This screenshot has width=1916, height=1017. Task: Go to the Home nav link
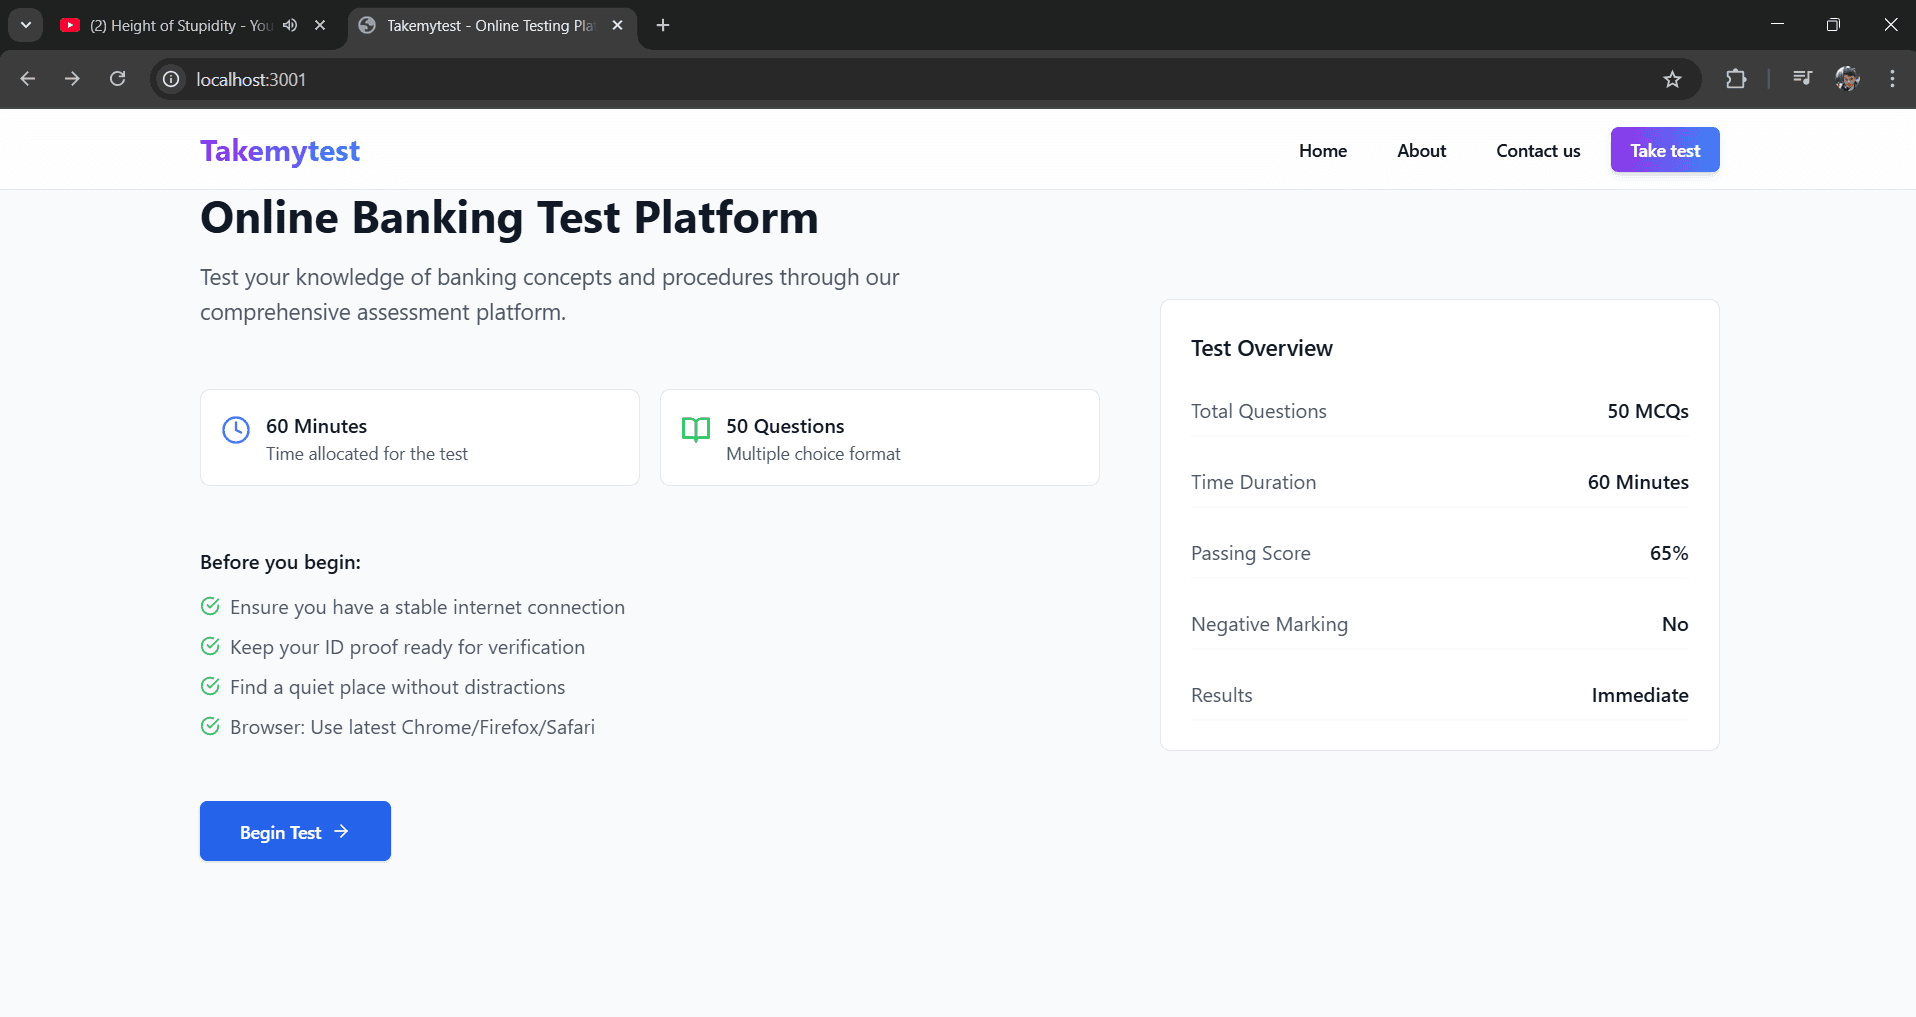(x=1323, y=151)
